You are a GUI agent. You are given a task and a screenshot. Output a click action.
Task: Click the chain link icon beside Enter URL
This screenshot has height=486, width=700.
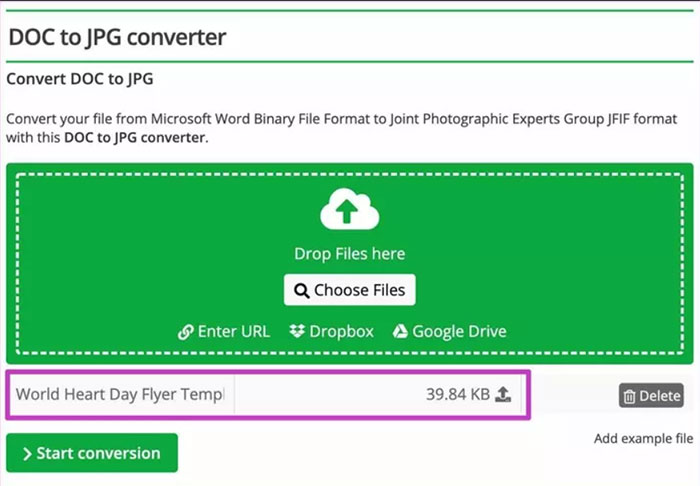(x=185, y=332)
